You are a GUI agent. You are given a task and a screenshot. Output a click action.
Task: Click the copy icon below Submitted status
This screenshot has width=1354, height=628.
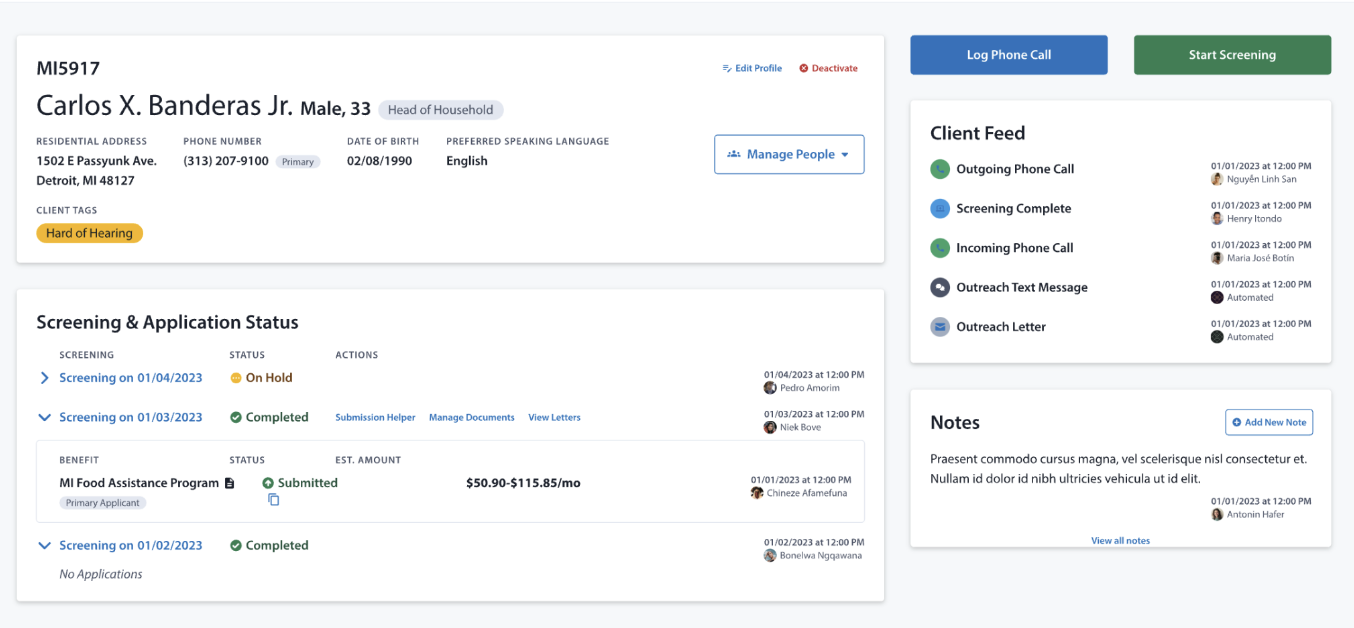273,500
